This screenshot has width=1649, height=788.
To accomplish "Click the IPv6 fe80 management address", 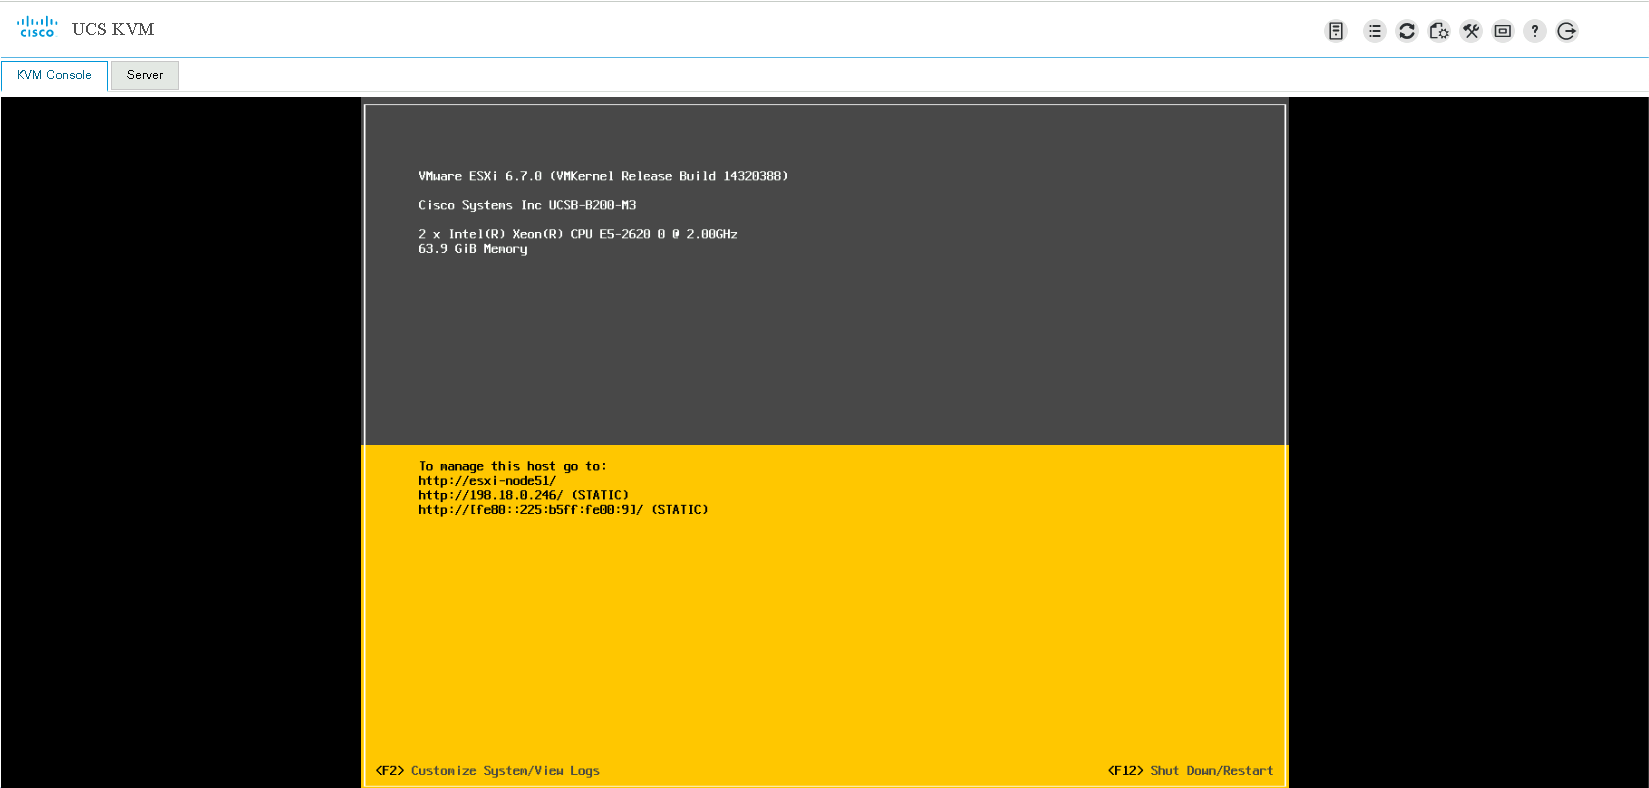I will tap(563, 510).
